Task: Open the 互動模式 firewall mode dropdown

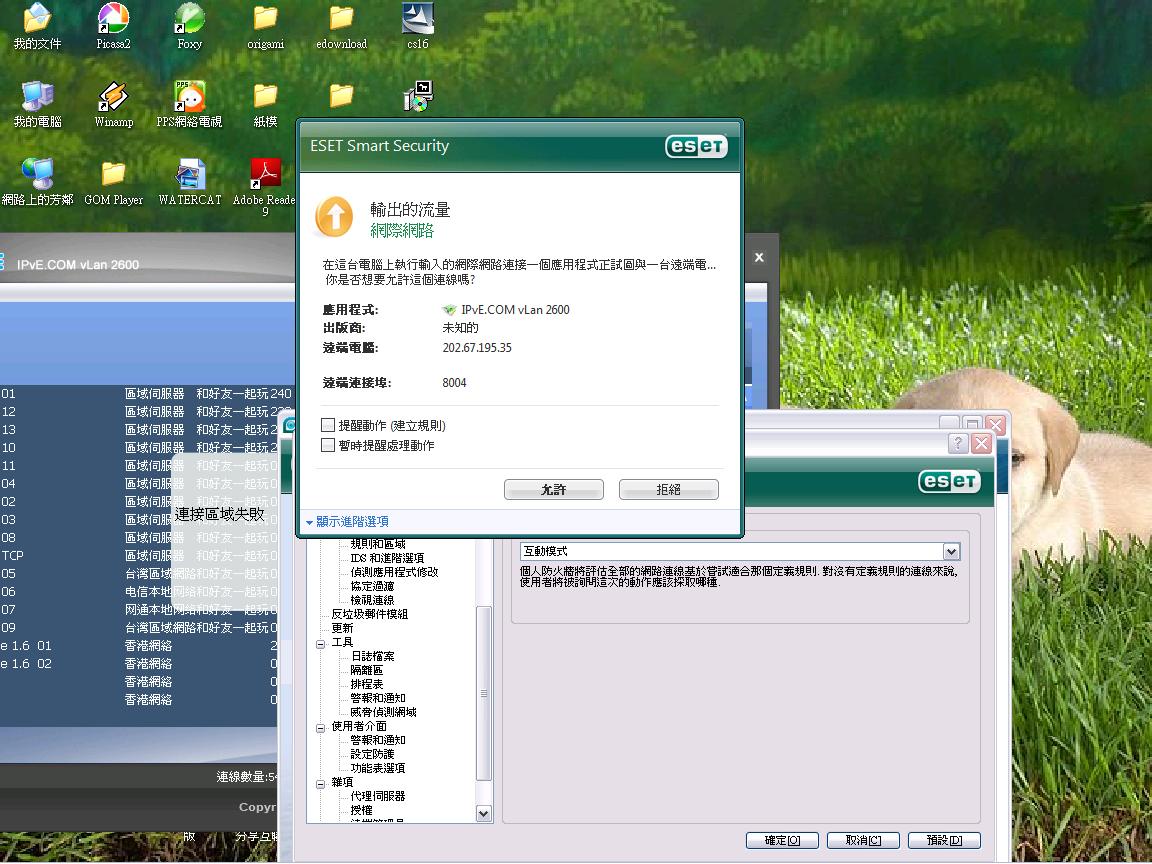Action: (x=951, y=551)
